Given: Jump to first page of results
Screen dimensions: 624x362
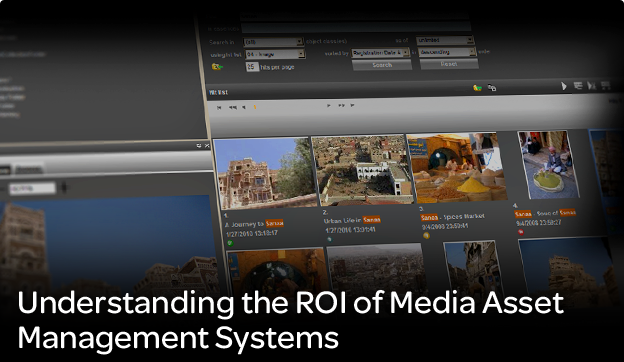Looking at the screenshot, I should click(219, 107).
